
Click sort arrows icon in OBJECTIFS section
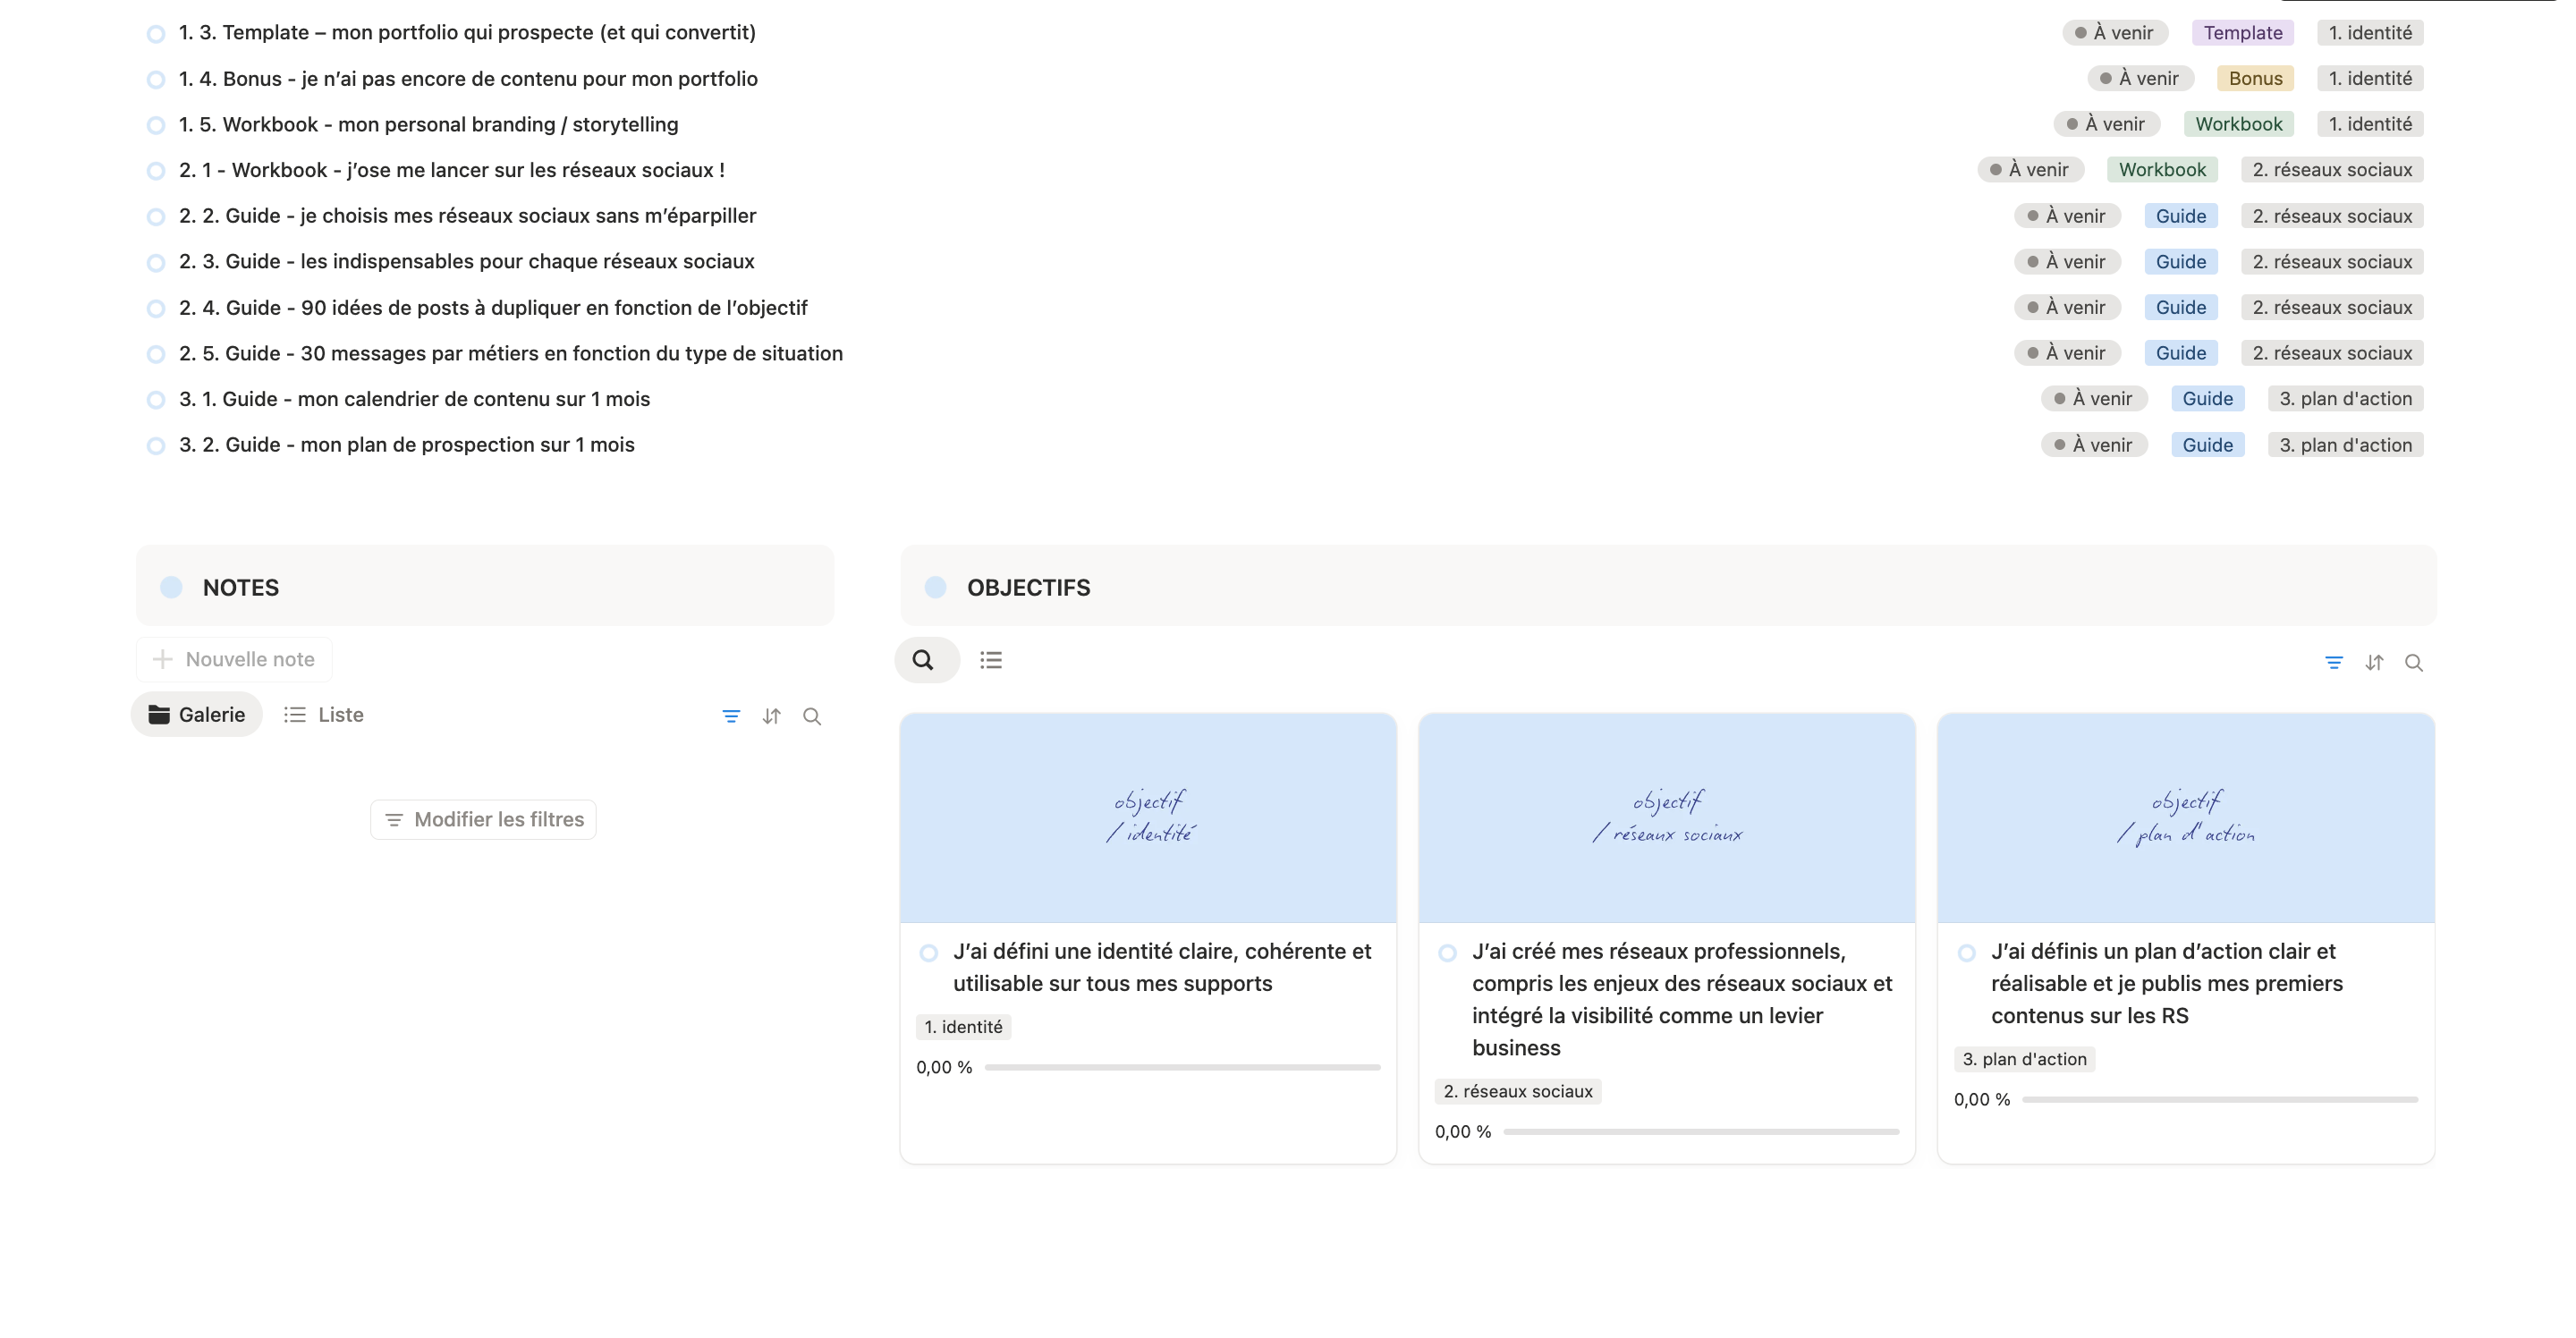coord(2374,662)
